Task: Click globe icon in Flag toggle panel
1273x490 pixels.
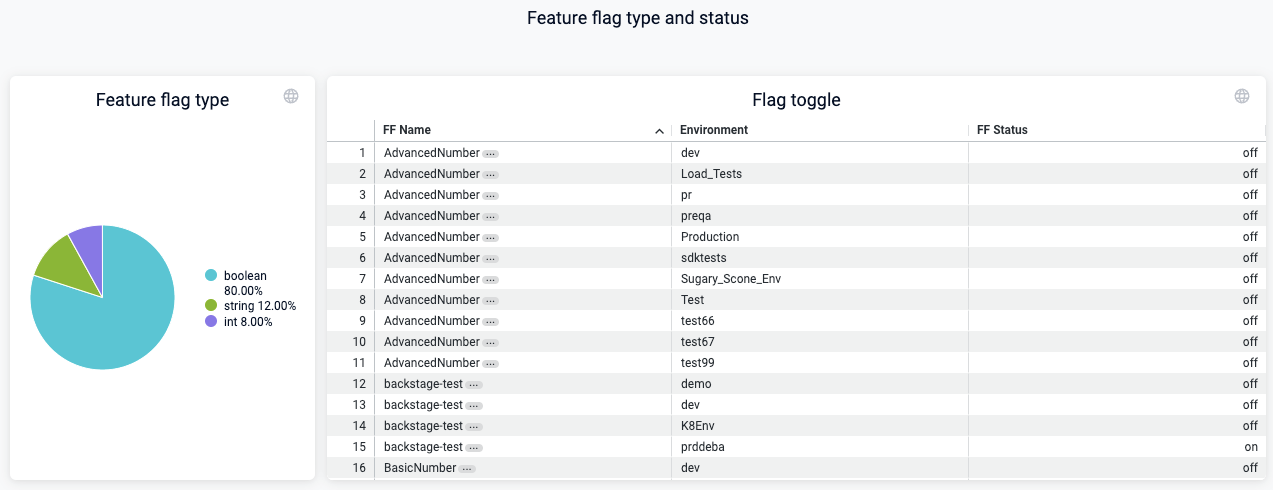Action: click(1242, 96)
